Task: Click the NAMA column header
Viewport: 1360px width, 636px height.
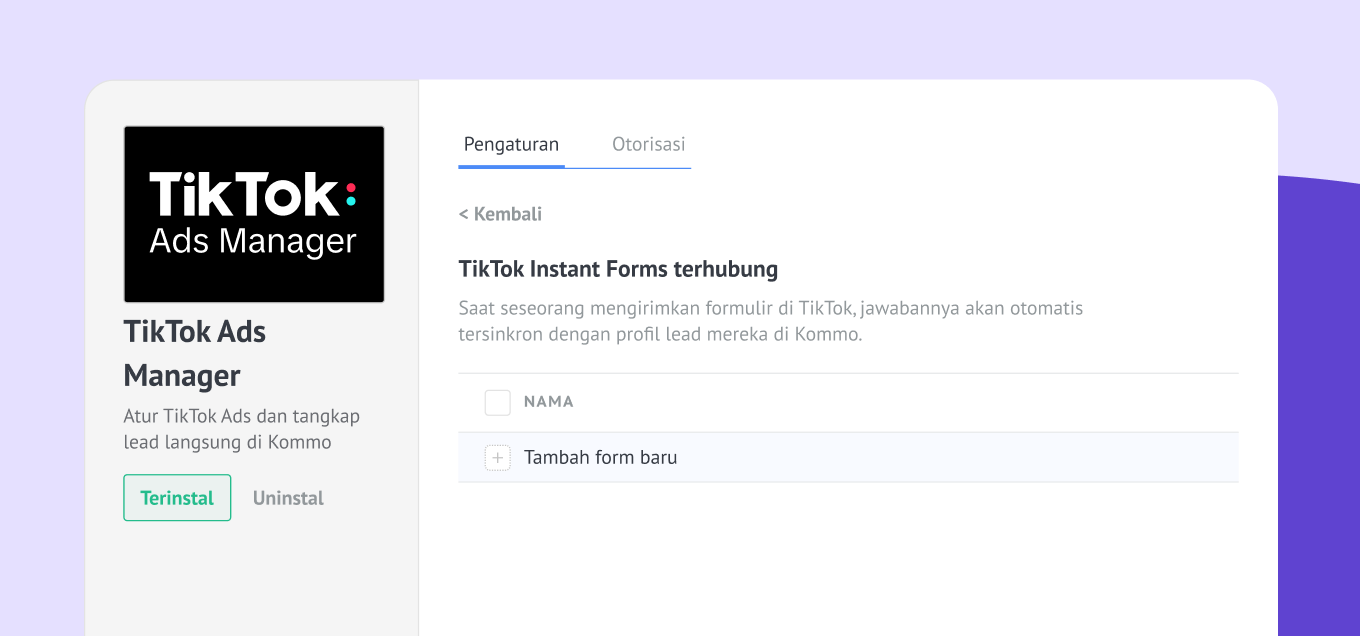Action: tap(548, 402)
